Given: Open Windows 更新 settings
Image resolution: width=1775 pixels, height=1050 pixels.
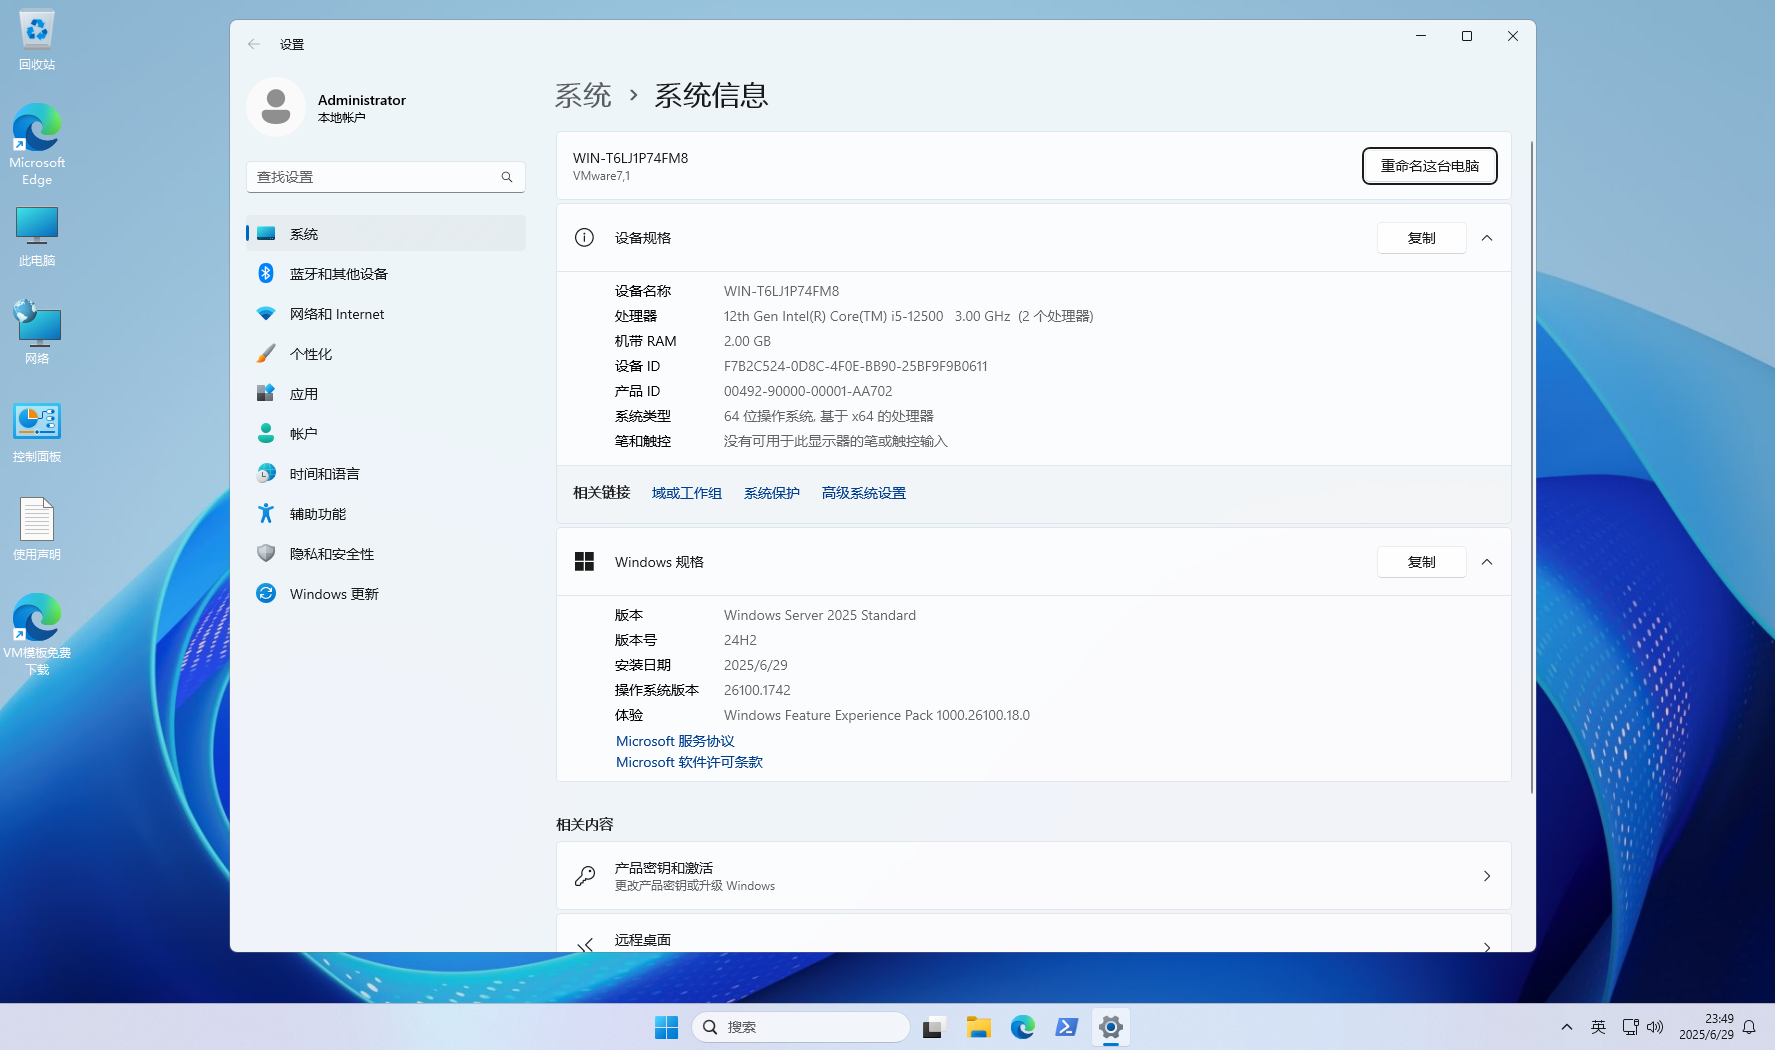Looking at the screenshot, I should pyautogui.click(x=386, y=594).
